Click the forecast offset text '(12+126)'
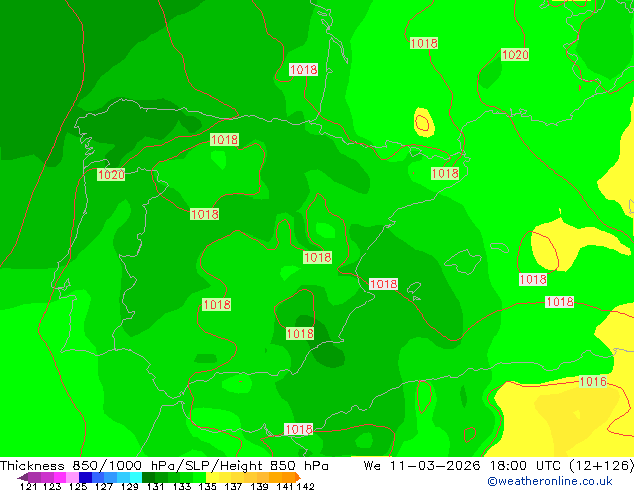This screenshot has height=490, width=634. pos(601,466)
